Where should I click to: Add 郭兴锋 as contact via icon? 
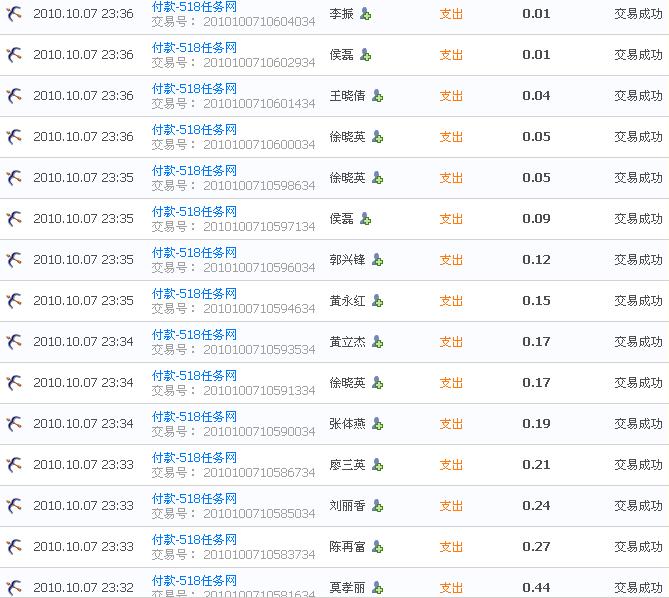click(x=378, y=260)
